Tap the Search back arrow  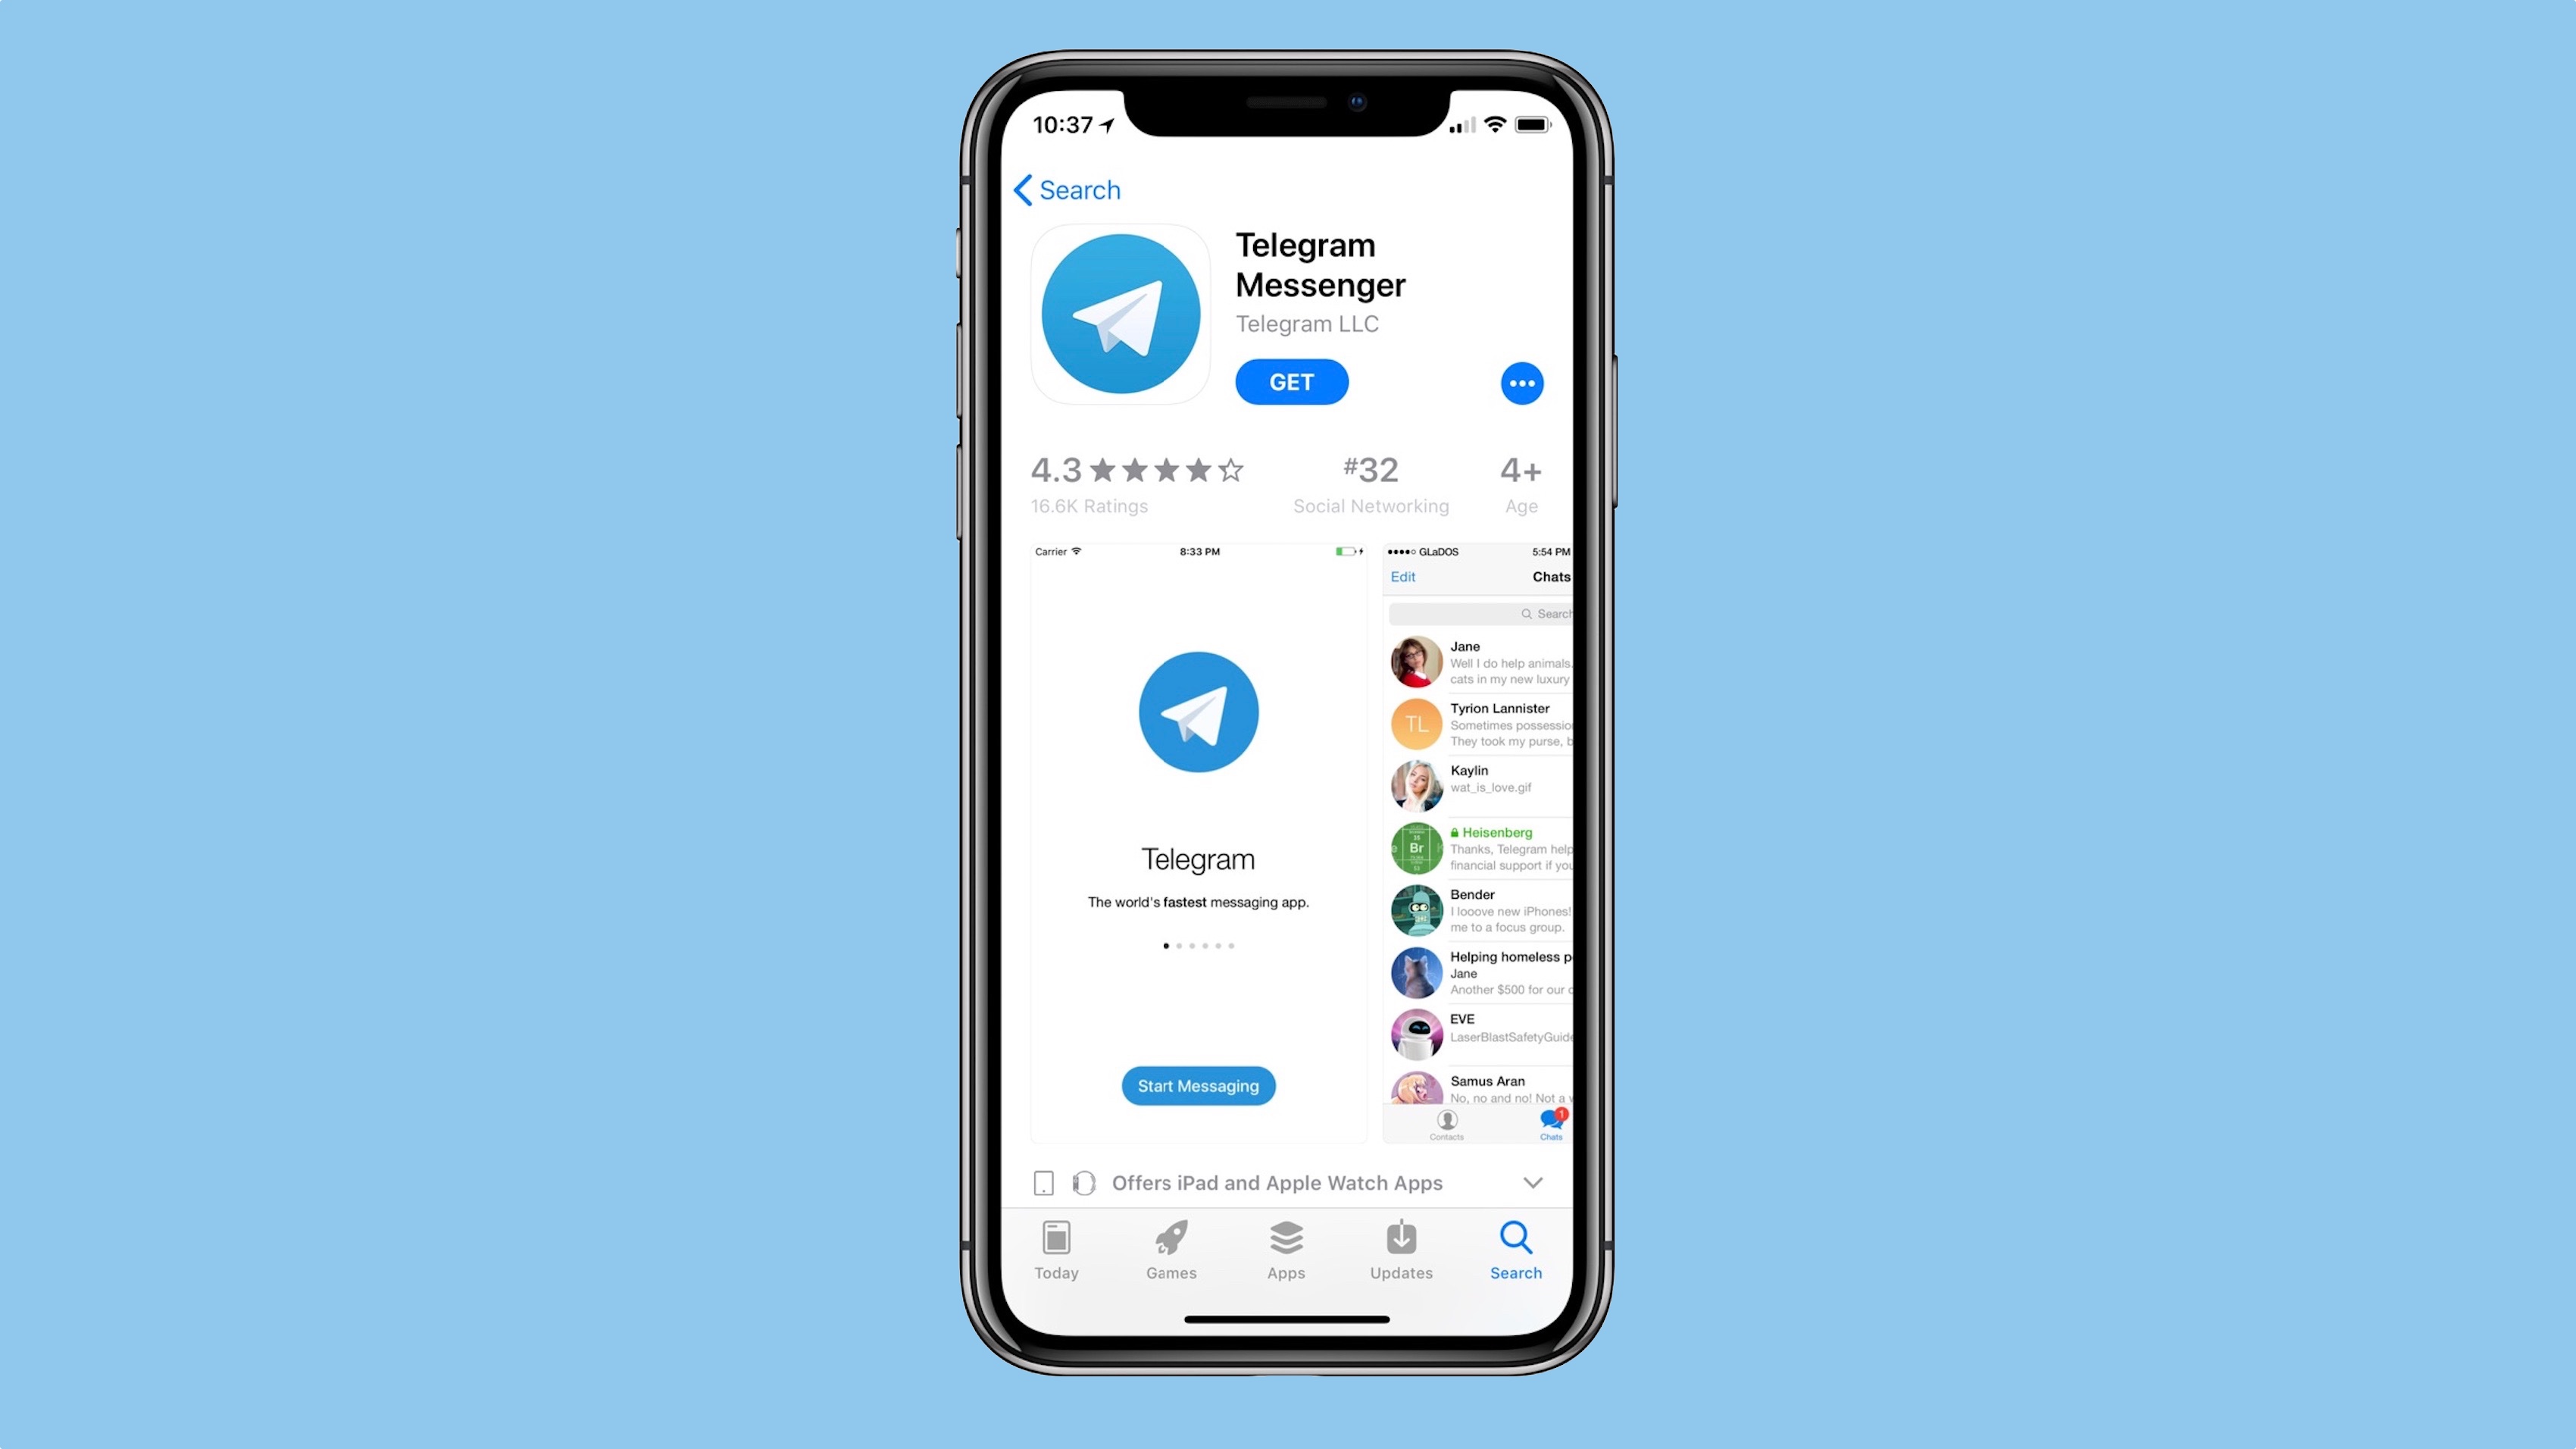tap(1019, 189)
